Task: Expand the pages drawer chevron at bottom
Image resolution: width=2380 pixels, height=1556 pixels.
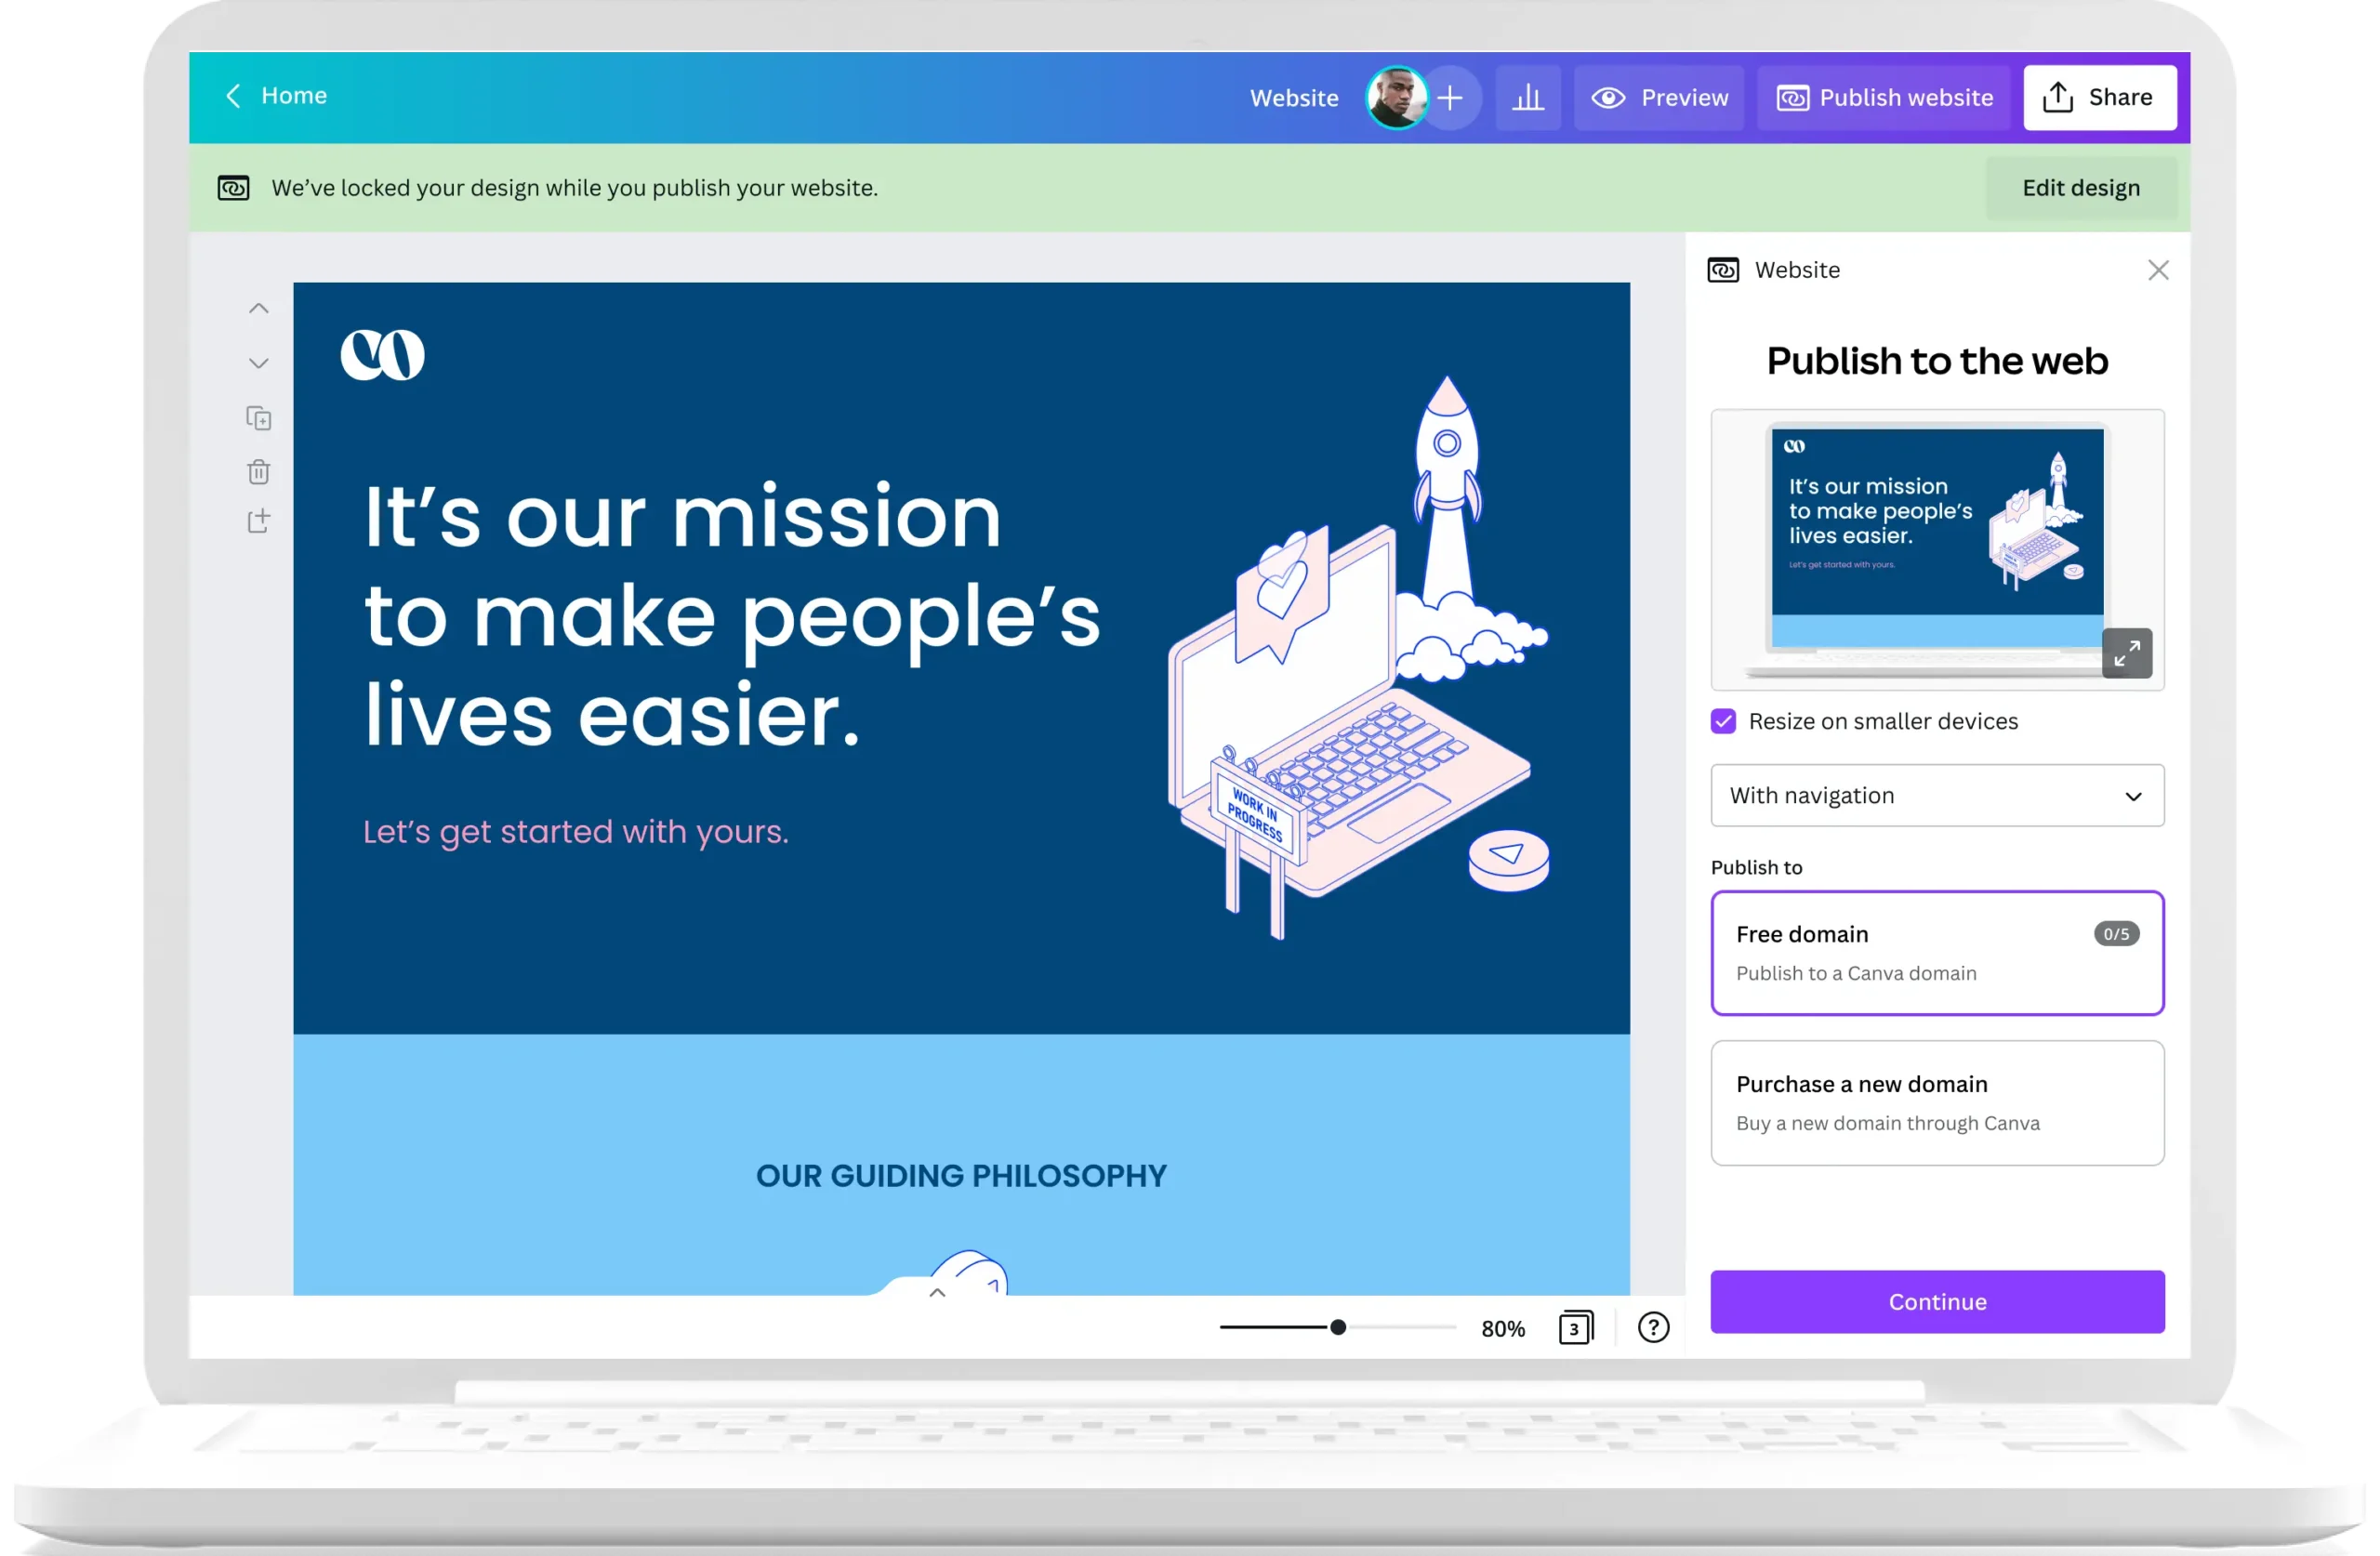Action: point(937,1293)
